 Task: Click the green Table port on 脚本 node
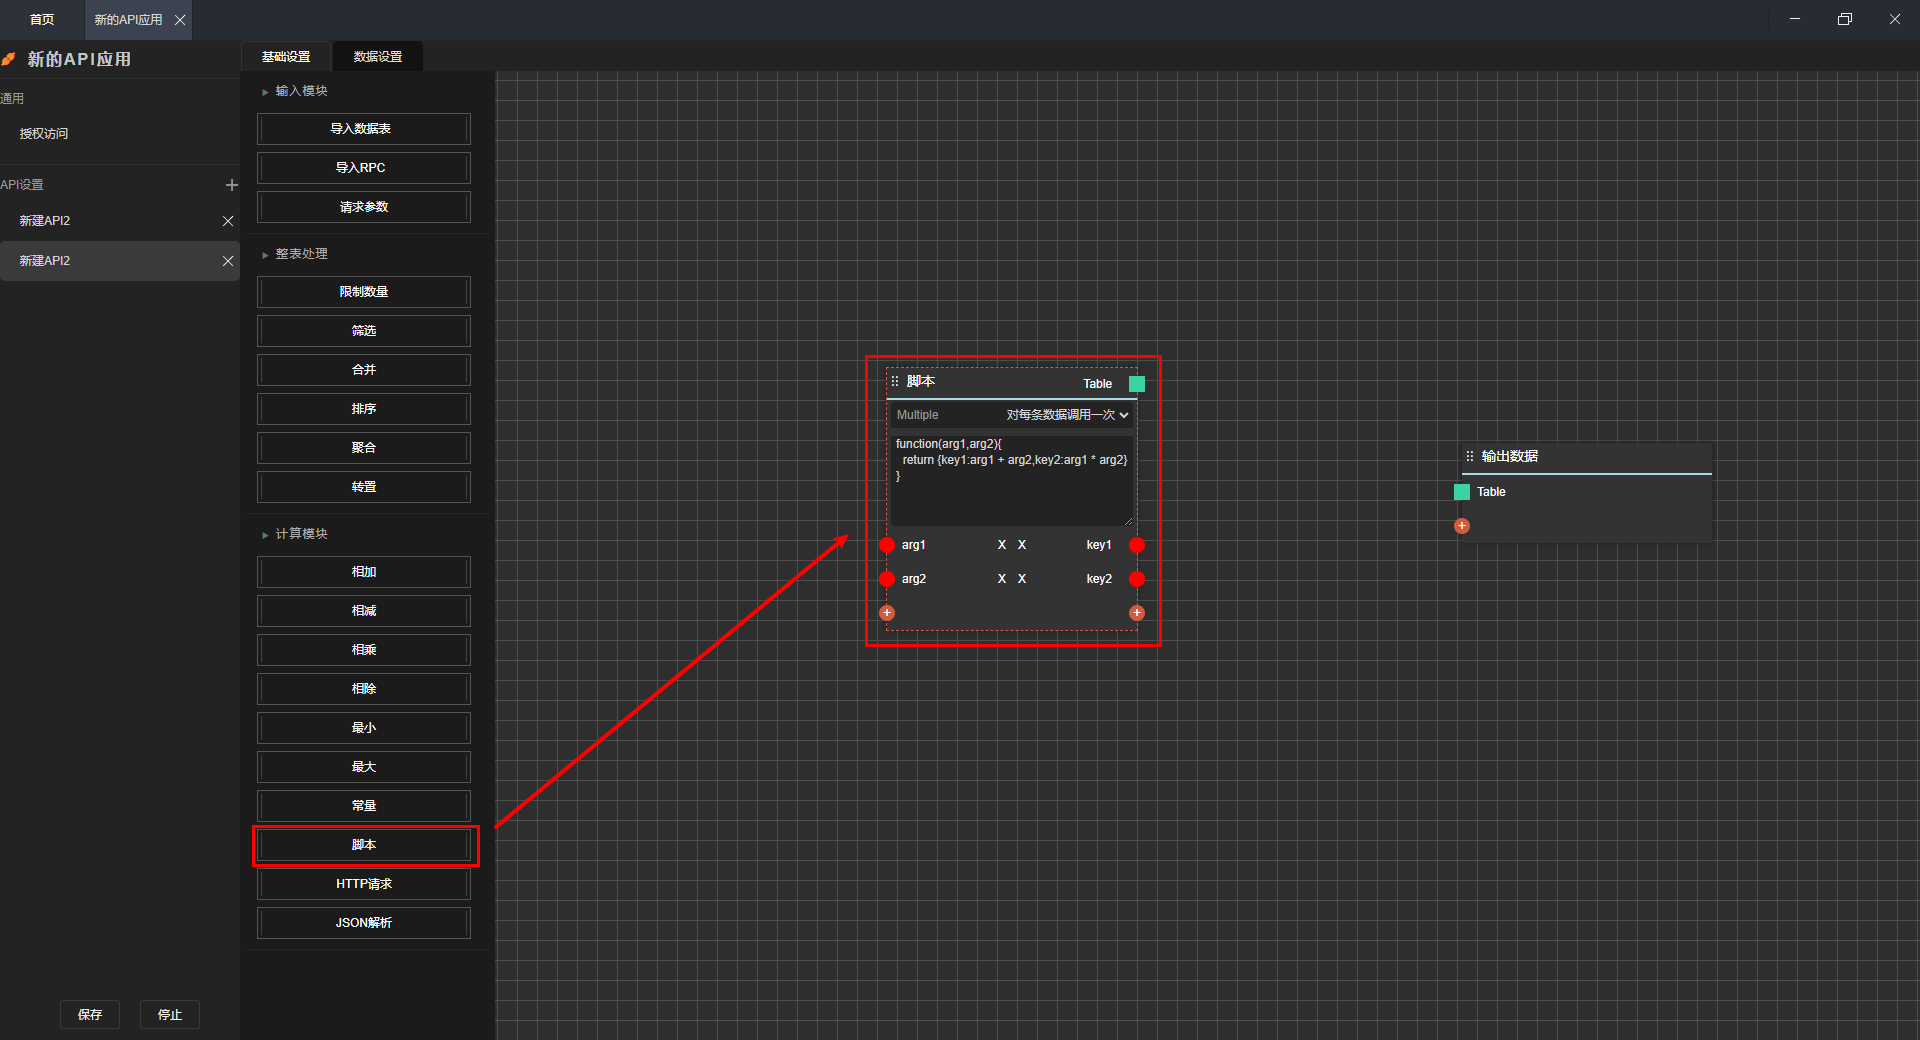[x=1137, y=384]
